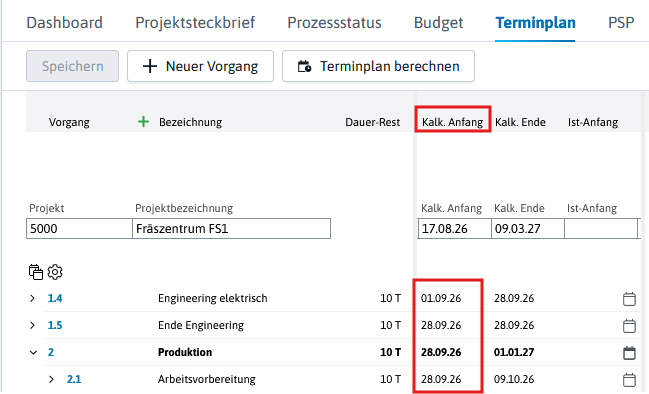
Task: Open the Prozessstatus tab
Action: click(x=334, y=22)
